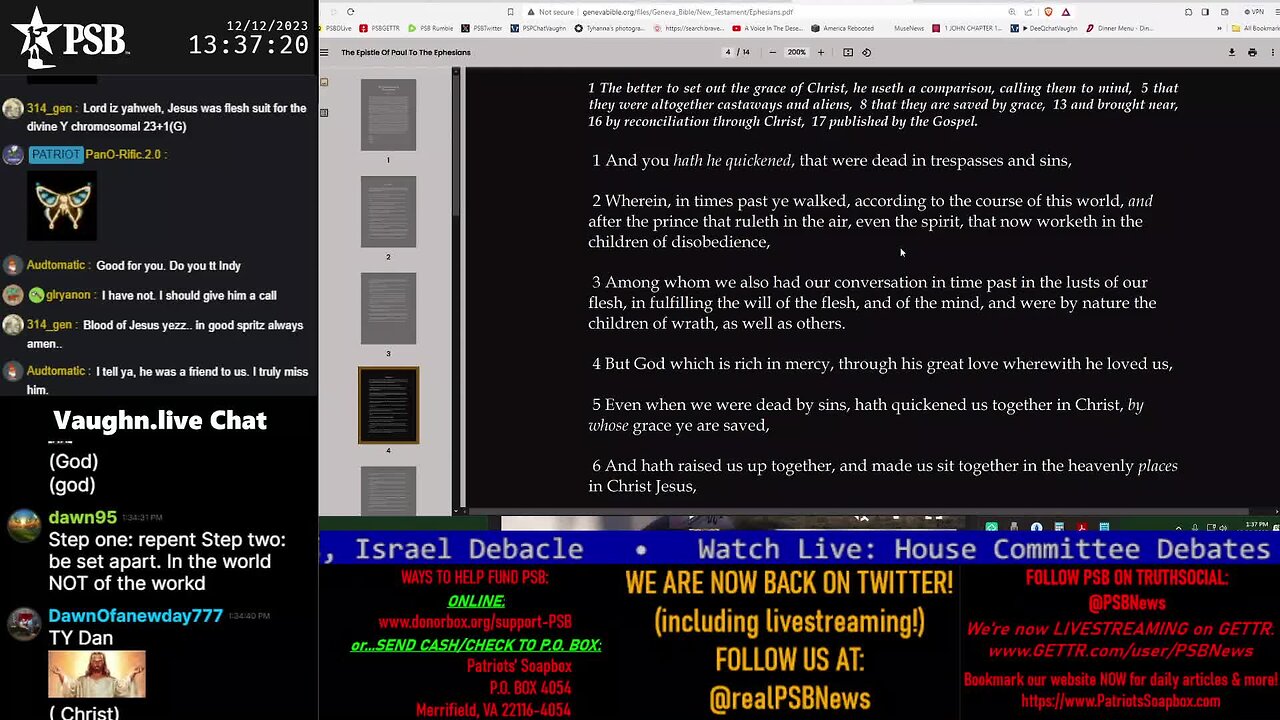Open the Dinner Menu bookmark
Image resolution: width=1280 pixels, height=720 pixels.
(x=1120, y=28)
